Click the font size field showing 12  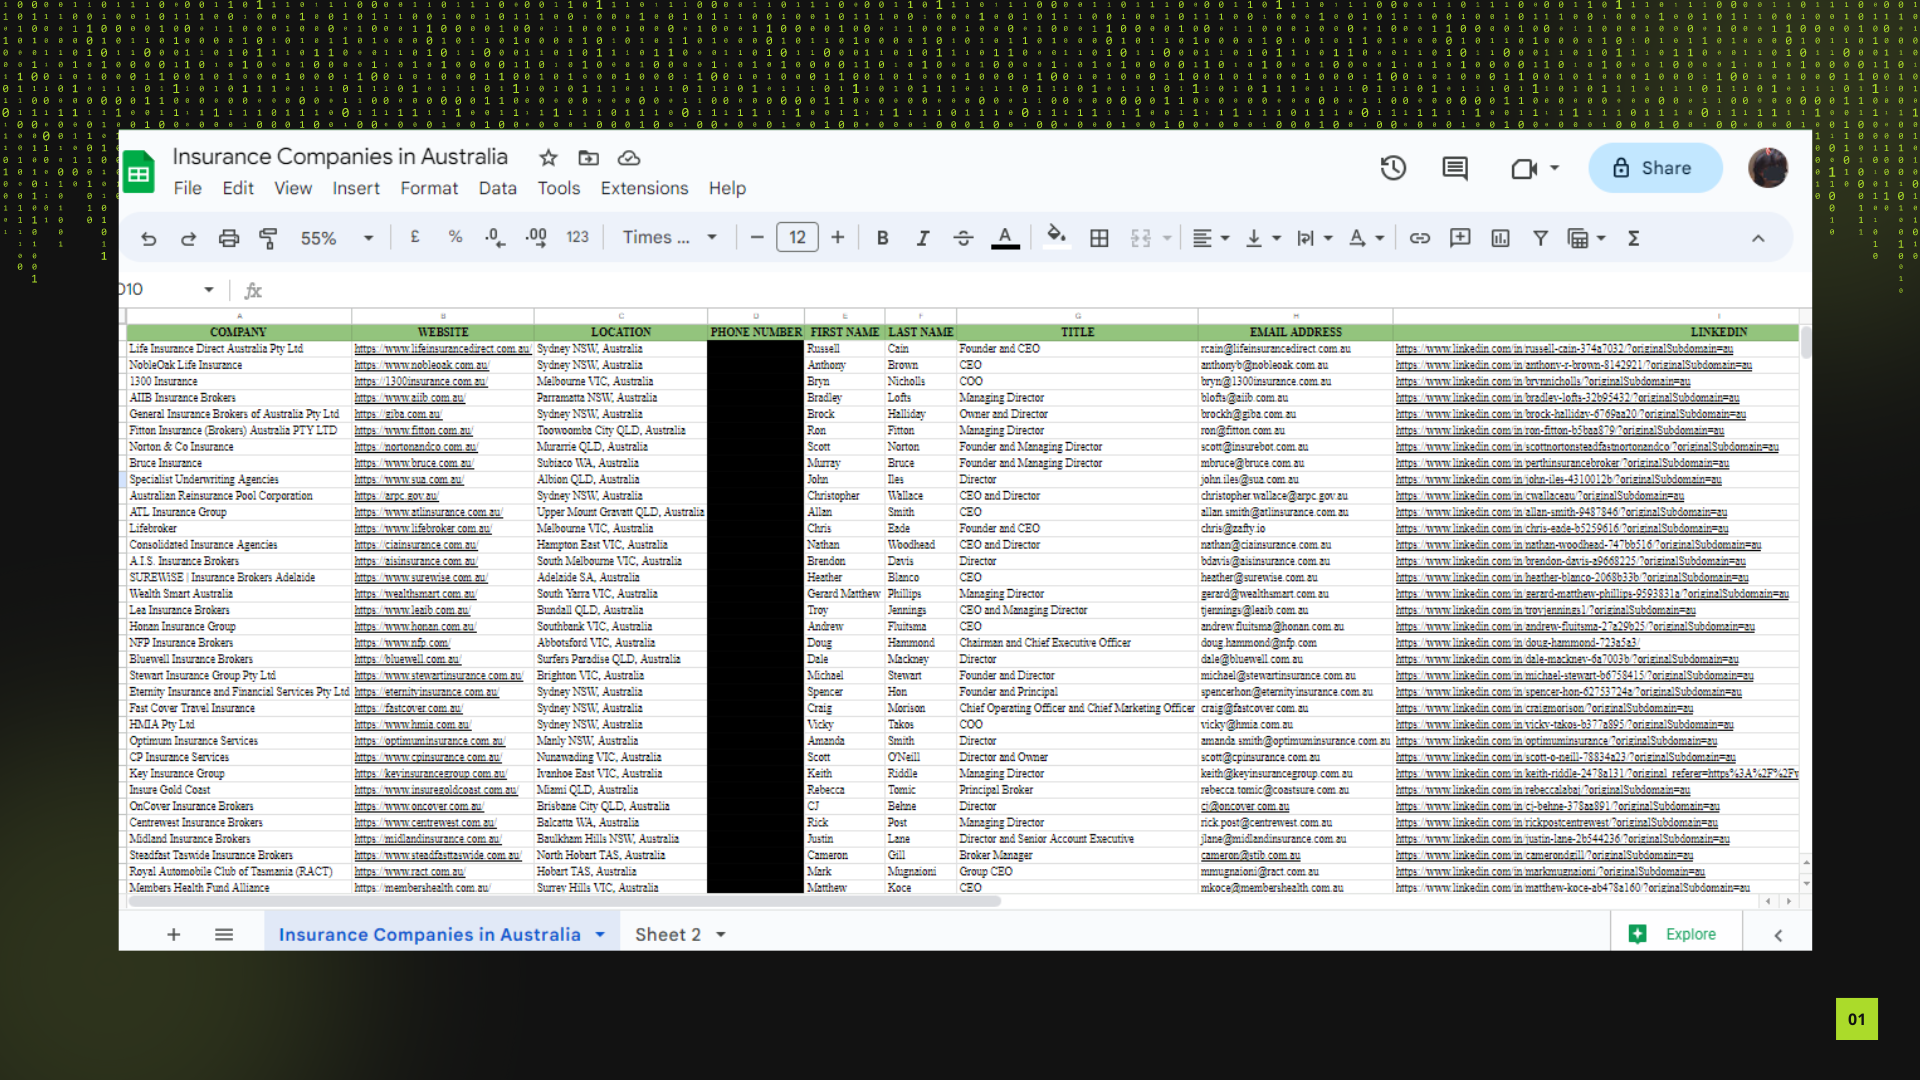click(797, 238)
